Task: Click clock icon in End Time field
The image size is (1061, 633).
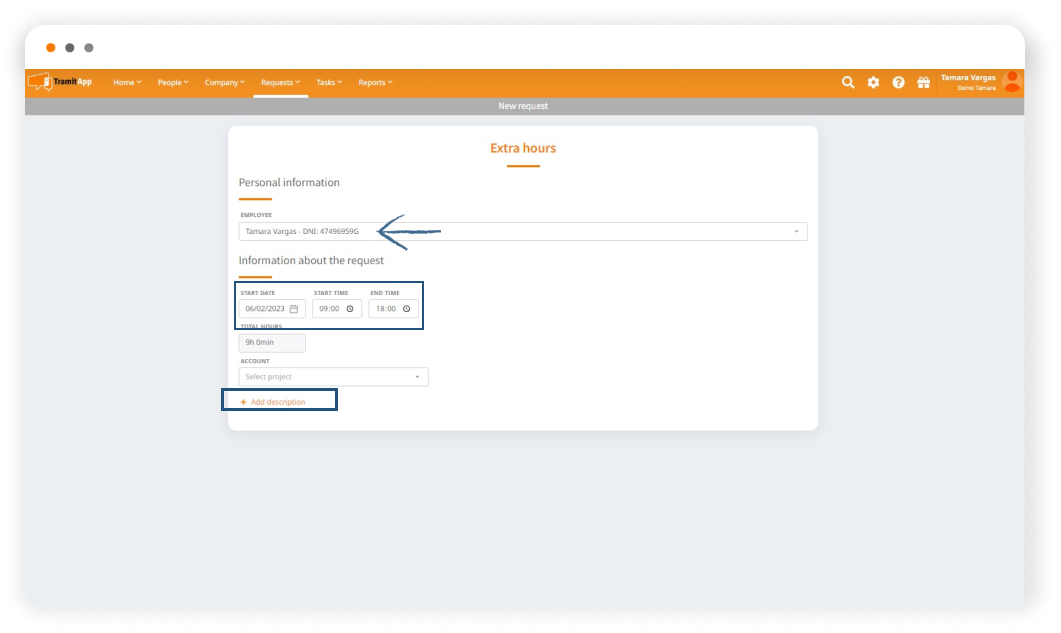Action: pyautogui.click(x=406, y=309)
